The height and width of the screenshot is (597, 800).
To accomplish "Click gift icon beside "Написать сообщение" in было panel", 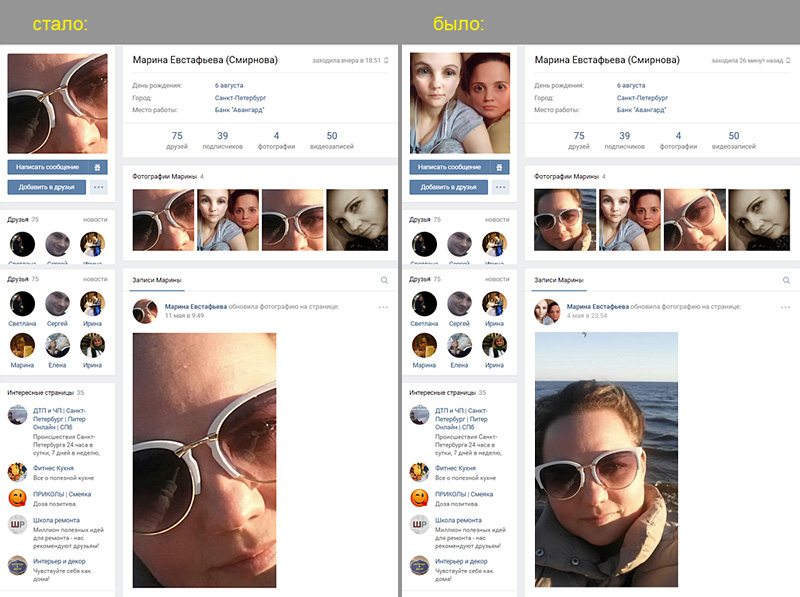I will click(499, 167).
